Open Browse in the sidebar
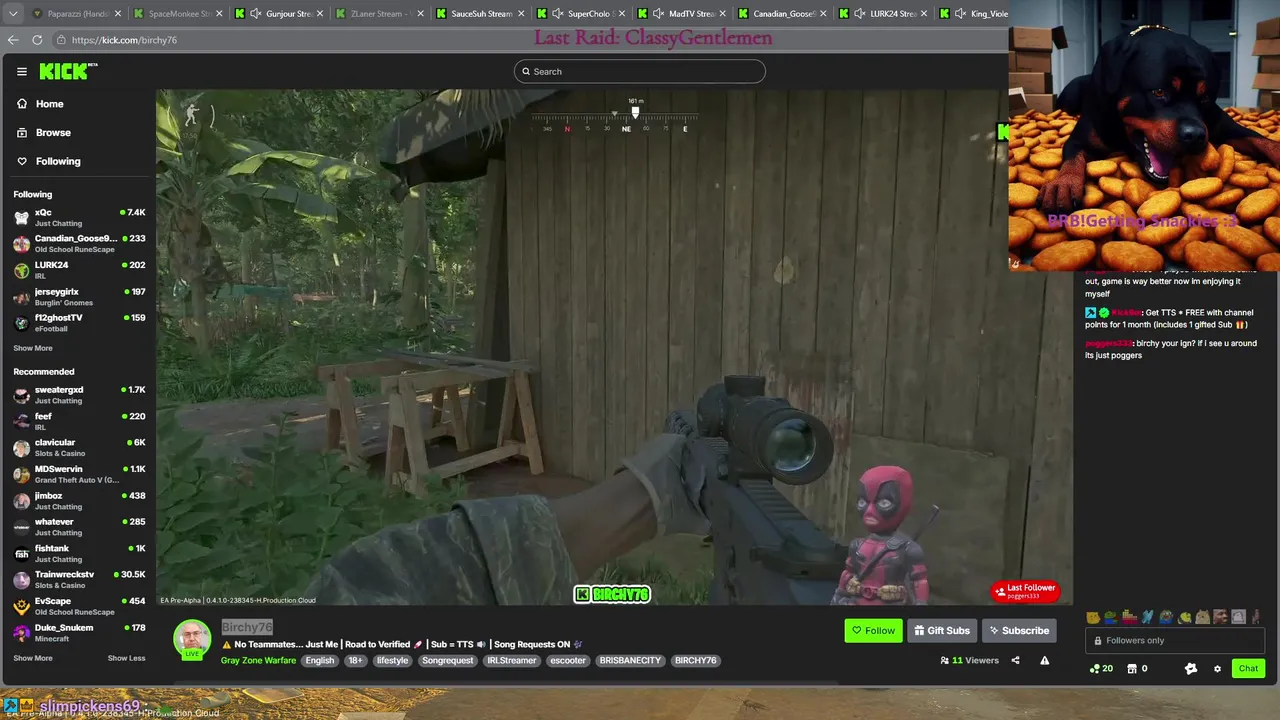Image resolution: width=1280 pixels, height=720 pixels. click(53, 132)
